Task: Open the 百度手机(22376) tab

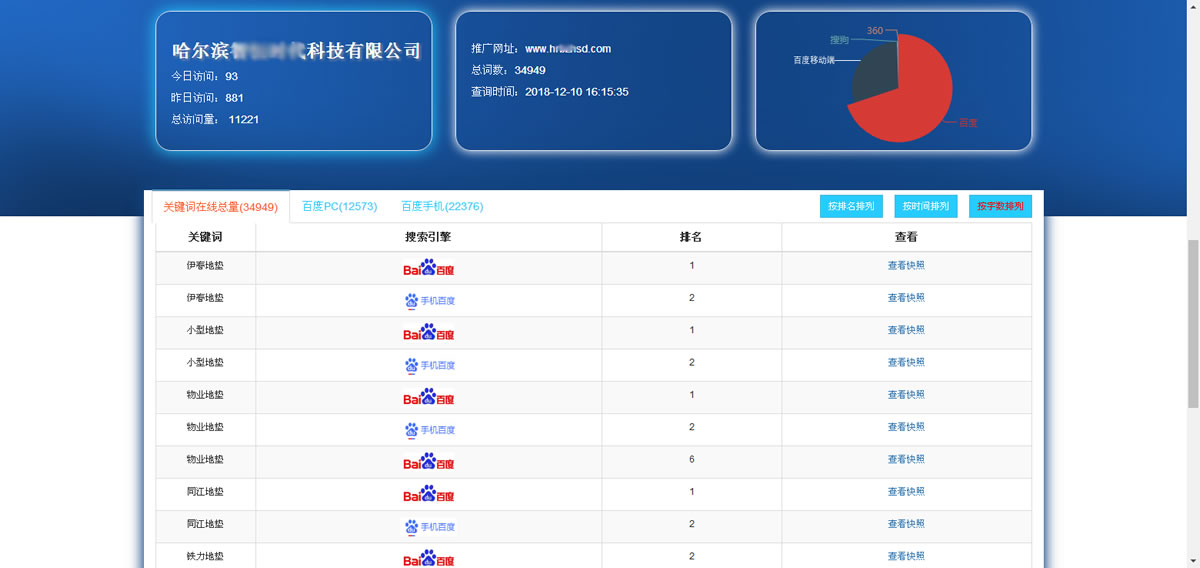Action: (442, 207)
